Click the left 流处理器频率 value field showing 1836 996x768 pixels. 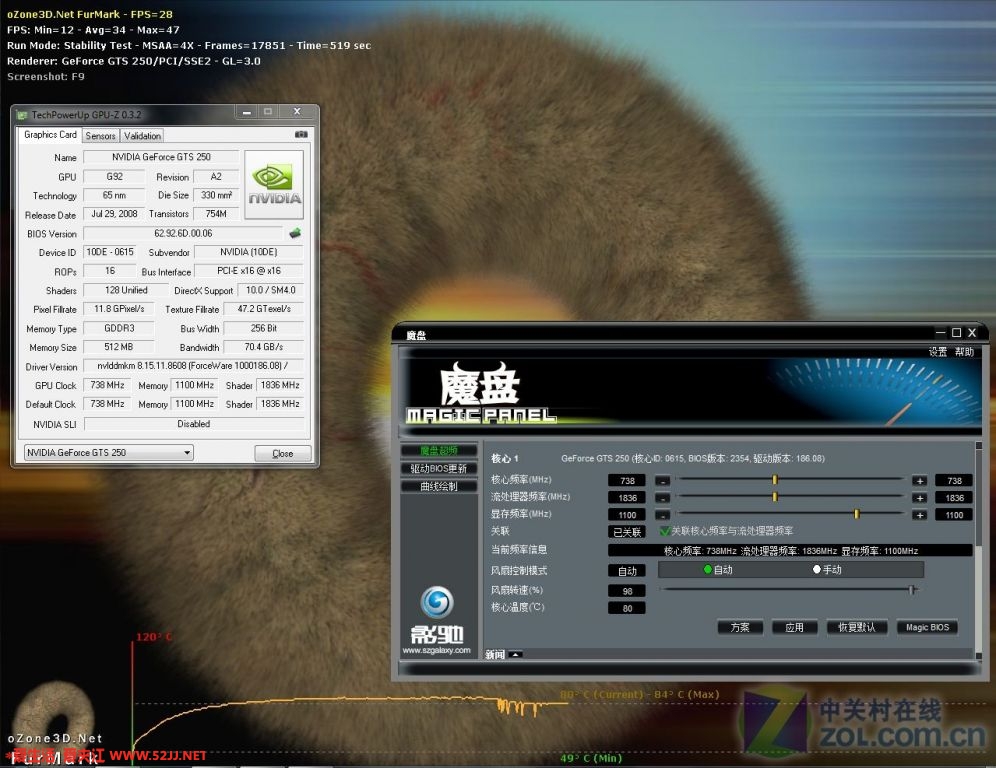point(627,498)
